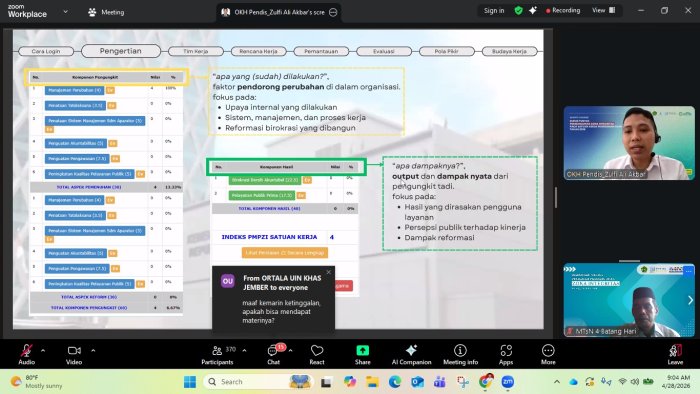This screenshot has height=394, width=700.
Task: Open the clock showing 9:04 AM
Action: (676, 382)
